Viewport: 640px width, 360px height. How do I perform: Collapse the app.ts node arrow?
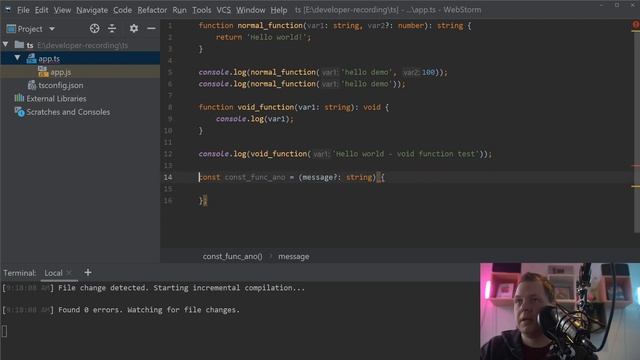(18, 58)
